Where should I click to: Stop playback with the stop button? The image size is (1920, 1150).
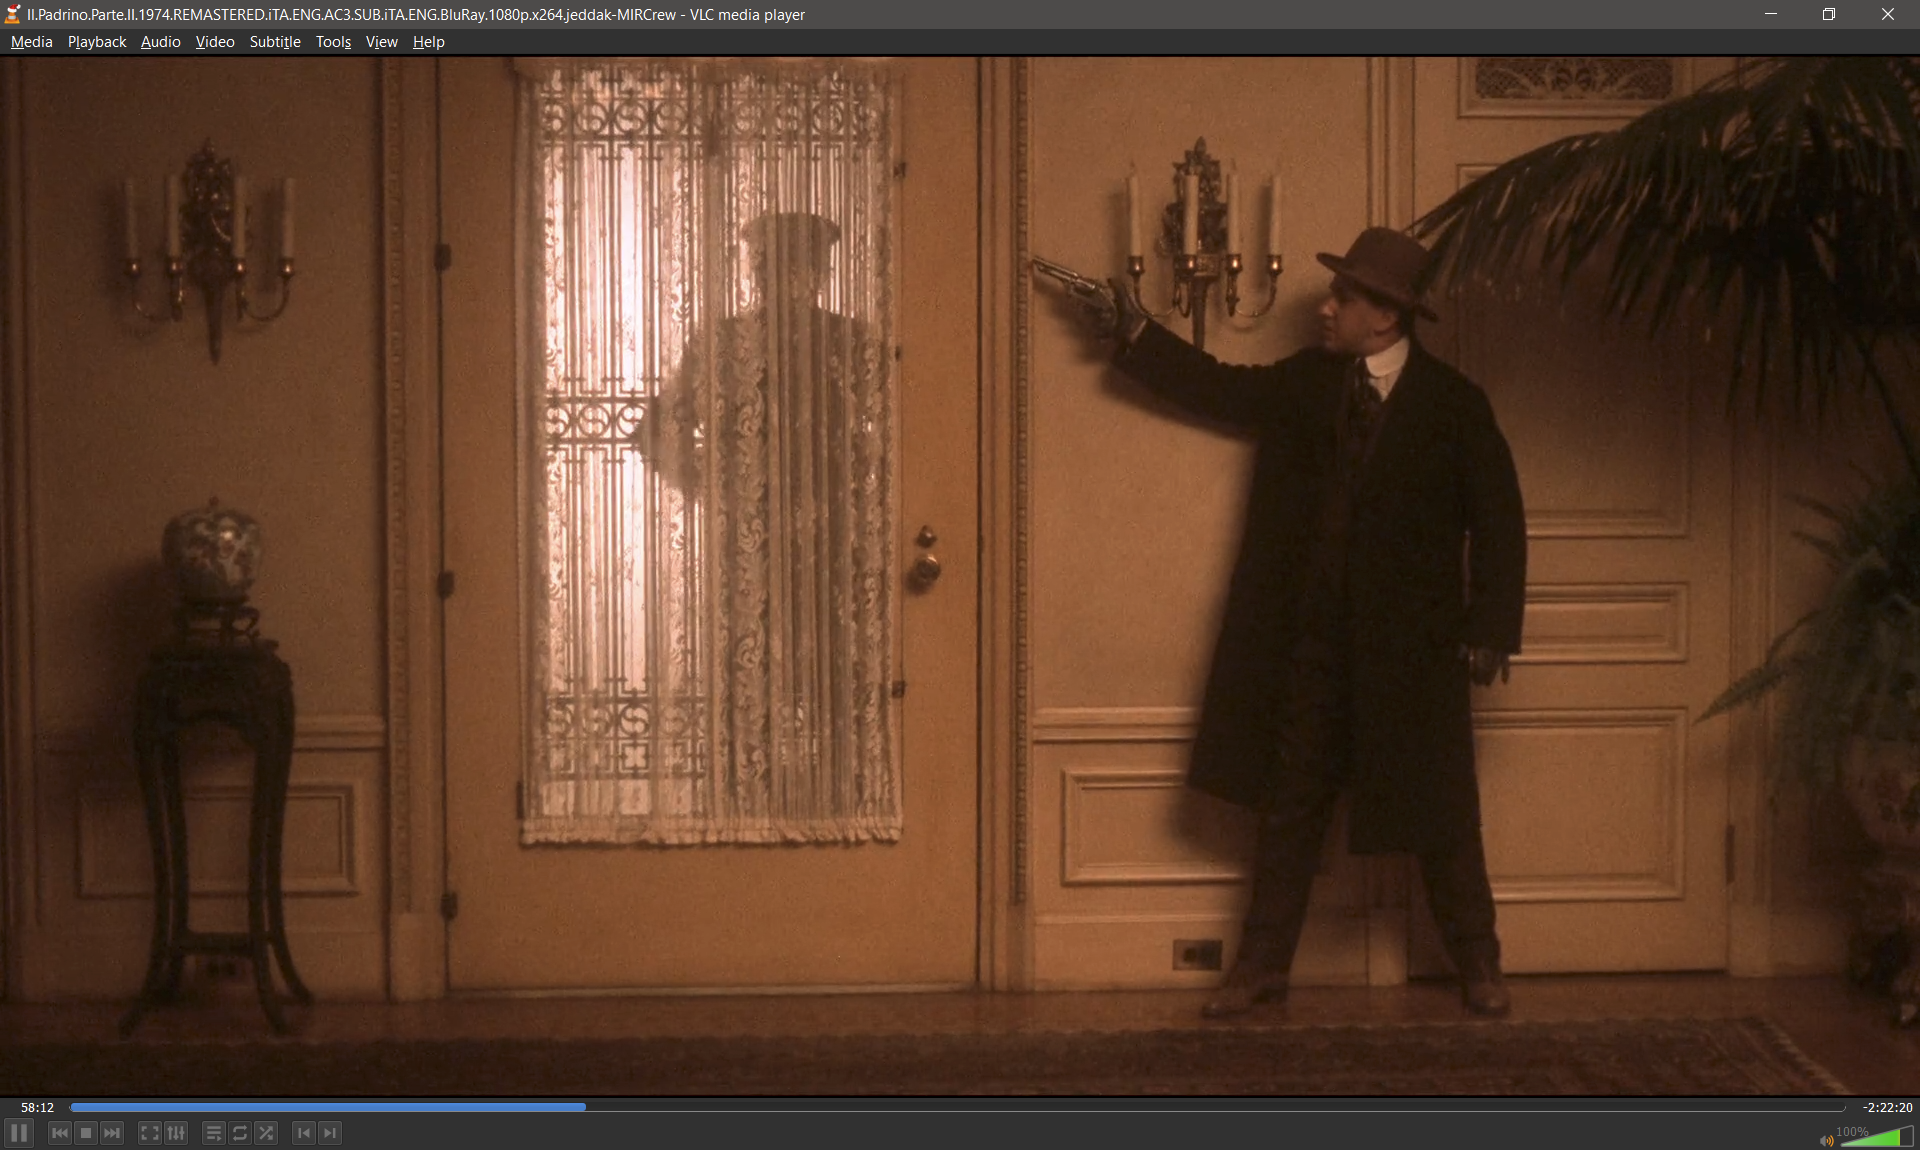86,1132
